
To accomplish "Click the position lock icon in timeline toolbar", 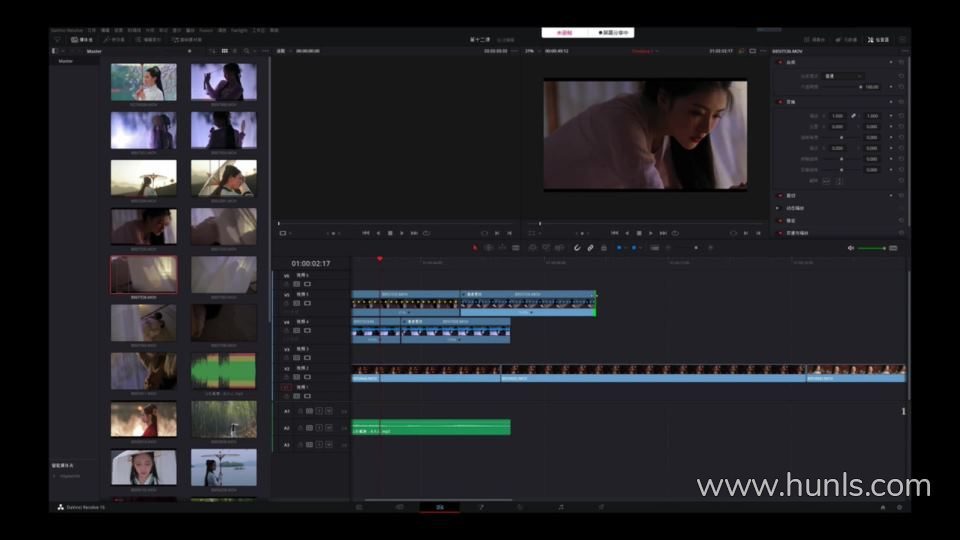I will pos(603,247).
